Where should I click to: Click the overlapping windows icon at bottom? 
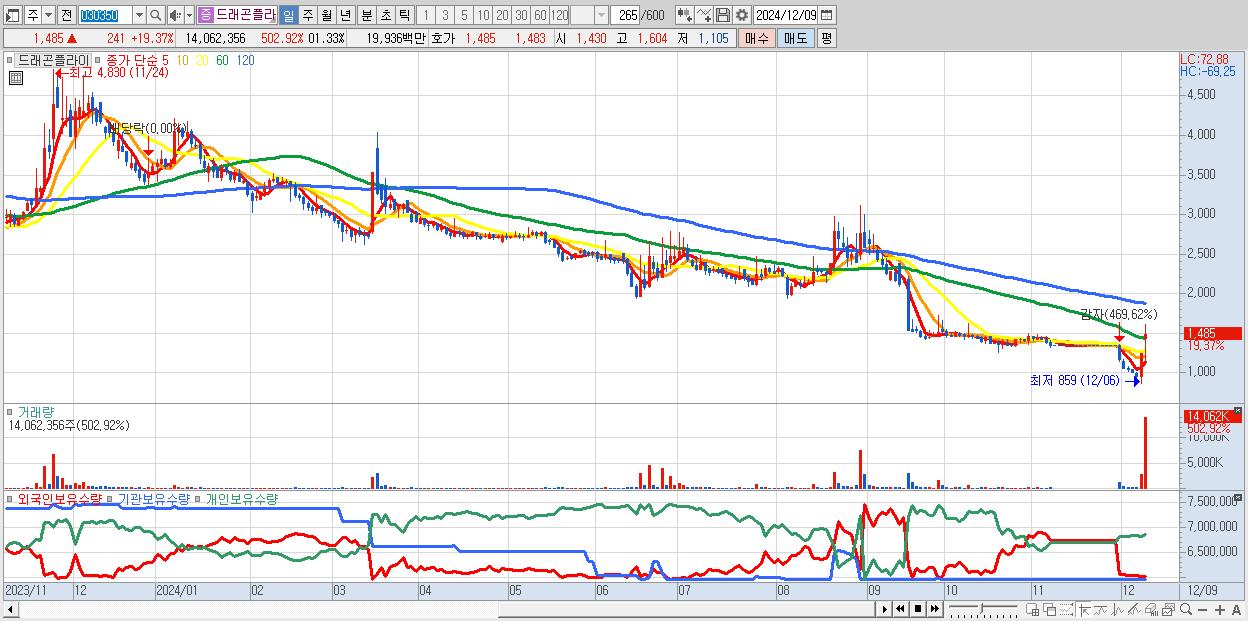(1050, 610)
